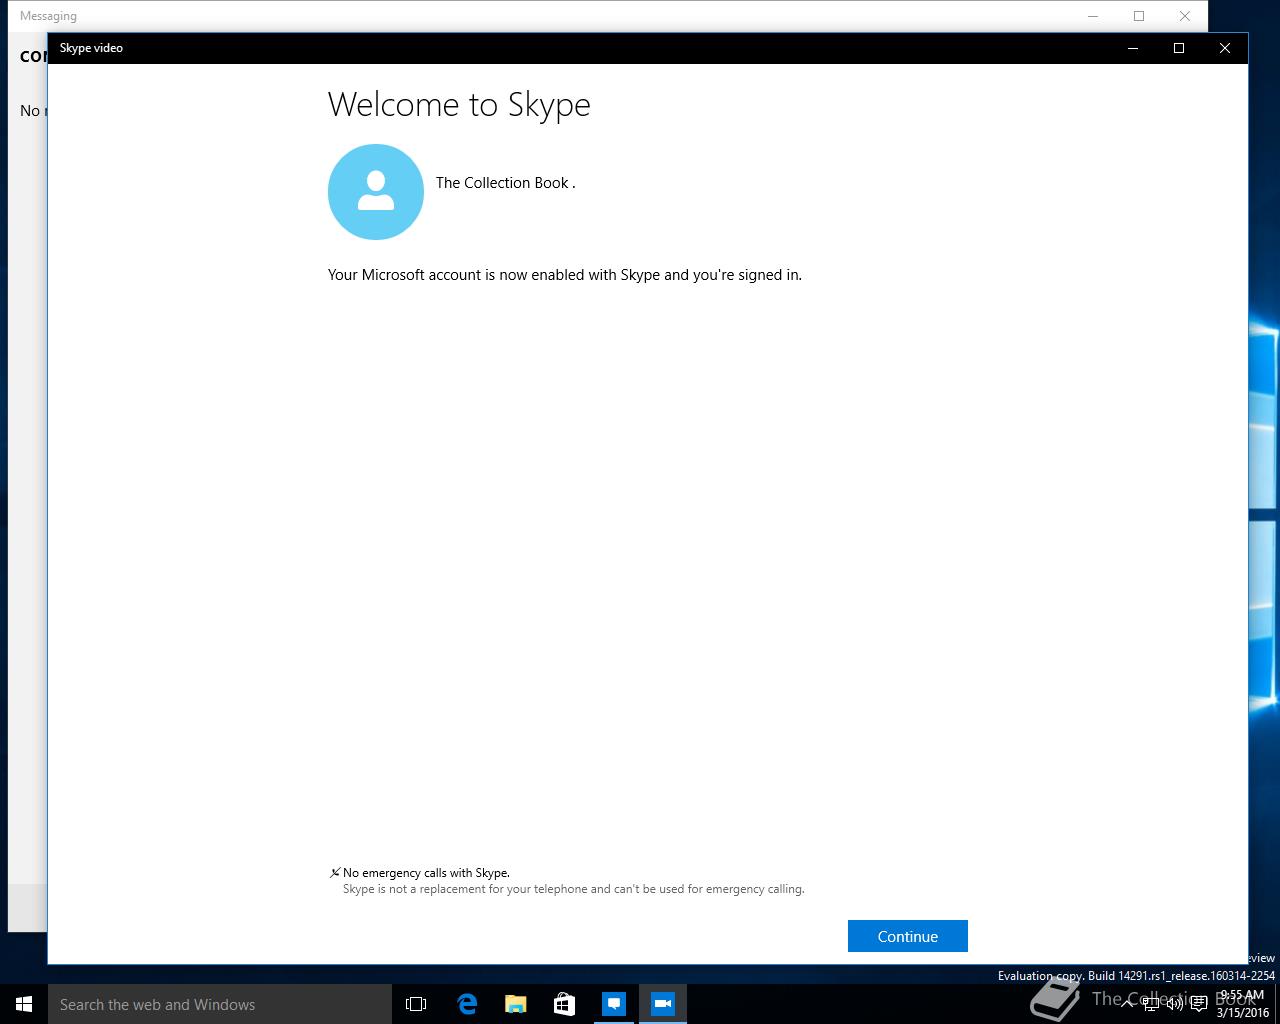Click the taskbar clock showing 9:55 AM
The image size is (1280, 1024).
pos(1242,1004)
